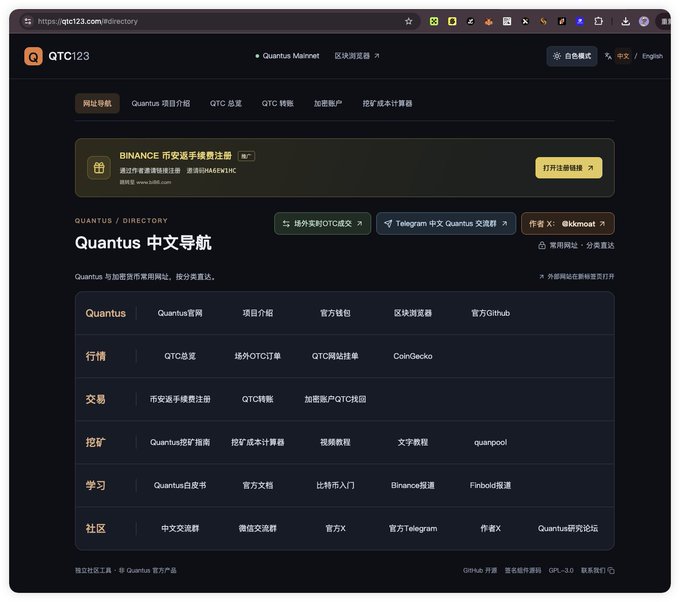Click the green extension icon in toolbar
Viewport: 680px width, 602px height.
(x=434, y=21)
